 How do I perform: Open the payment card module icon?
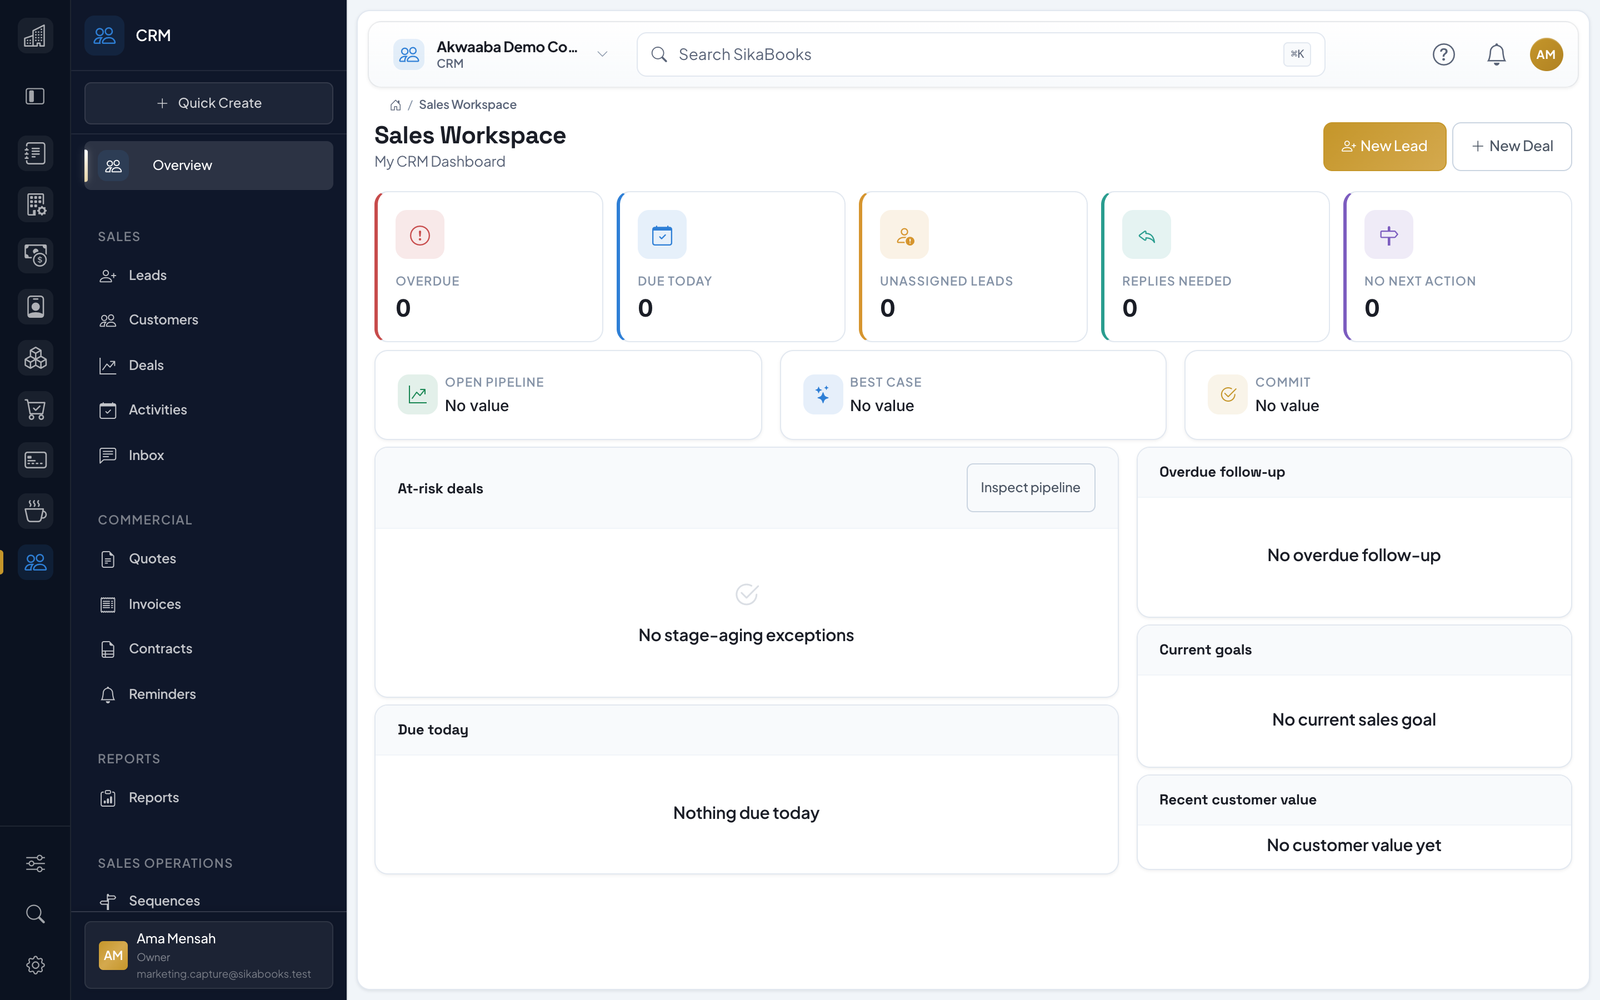35,460
